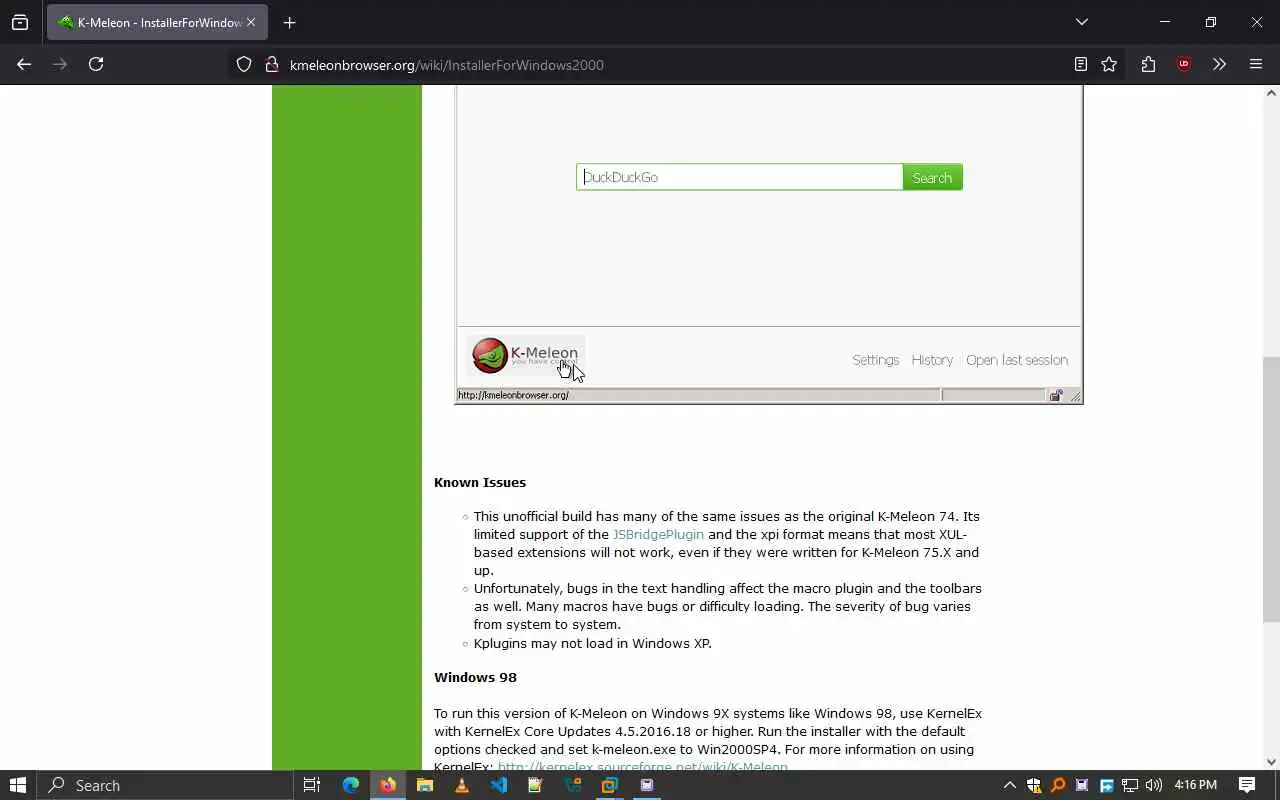Click the DuckDuckGo search field in screenshot
1280x800 pixels.
coord(739,177)
